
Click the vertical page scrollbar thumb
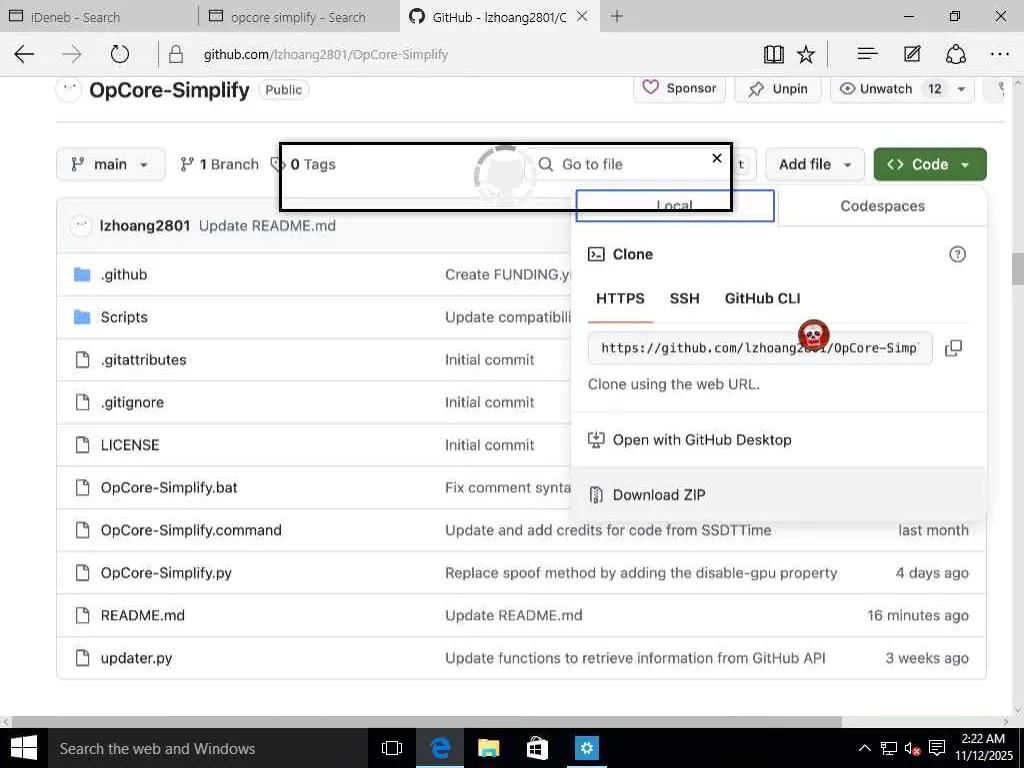point(1017,269)
